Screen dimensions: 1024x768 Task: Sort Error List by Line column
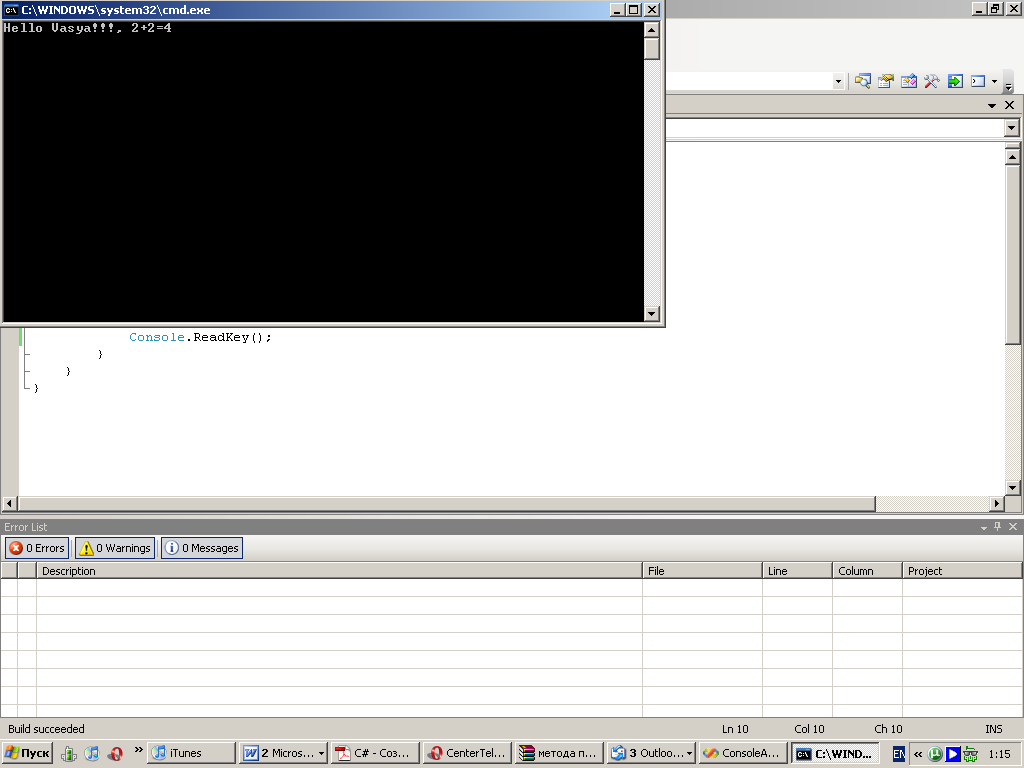pyautogui.click(x=797, y=571)
